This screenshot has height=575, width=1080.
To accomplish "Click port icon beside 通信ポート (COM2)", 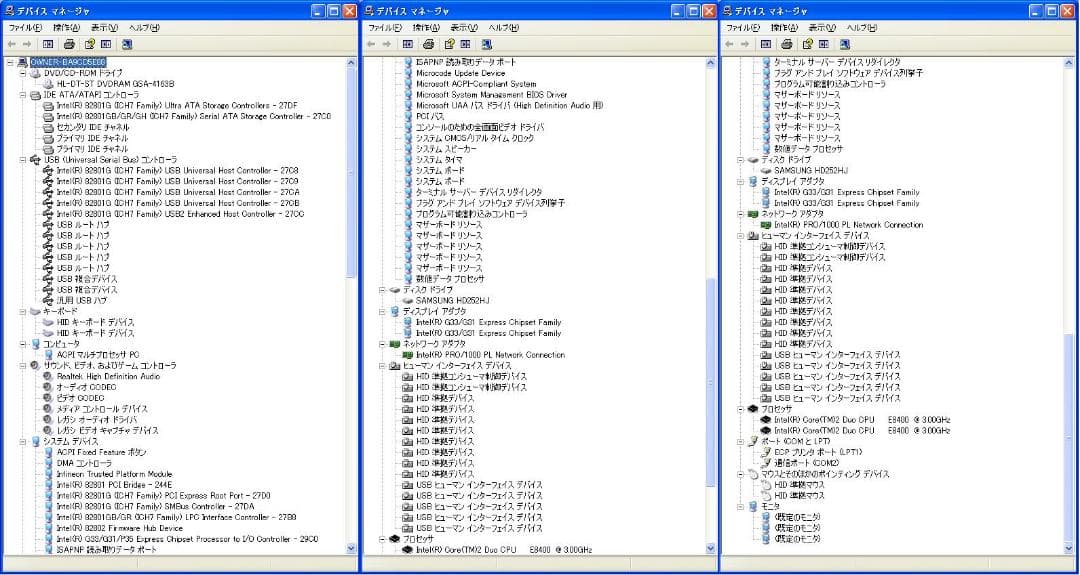I will (x=765, y=463).
